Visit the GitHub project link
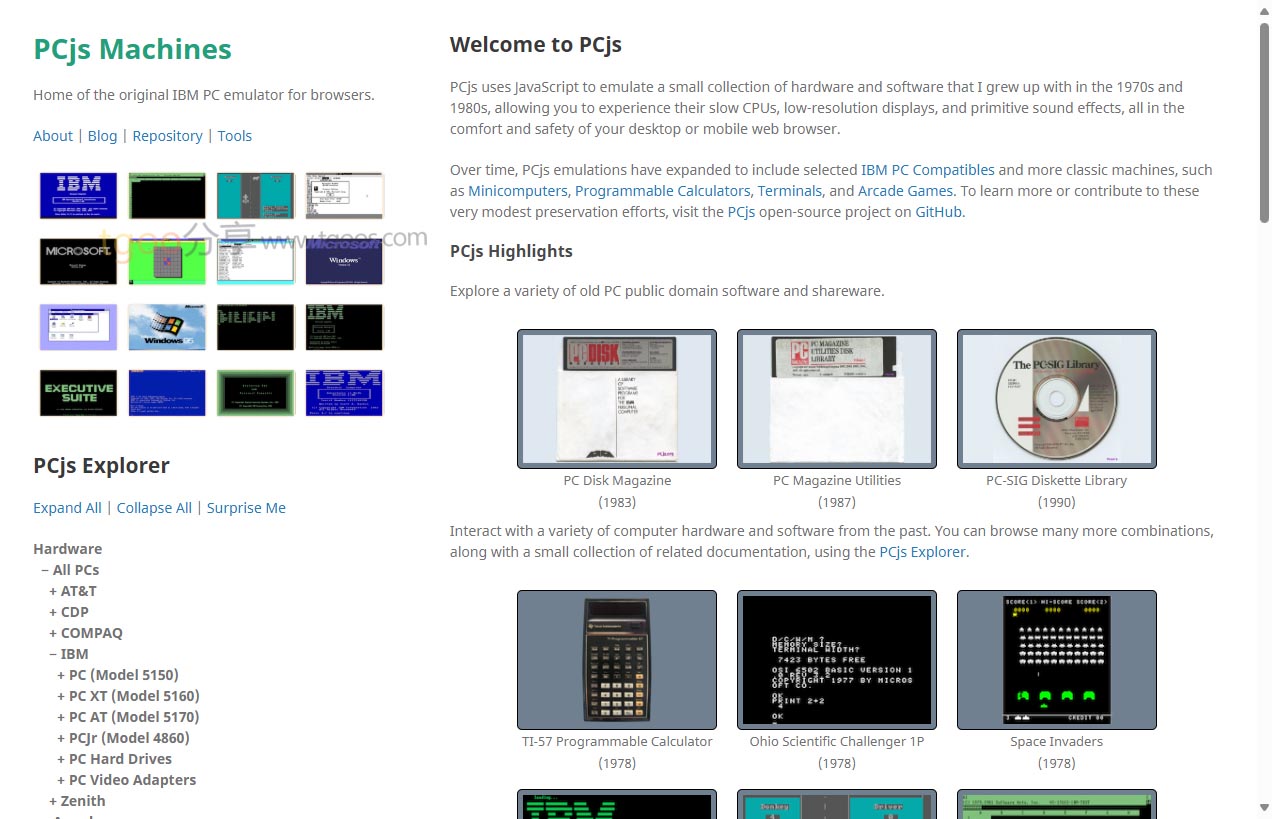Screen dimensions: 1272x819 click(x=938, y=212)
